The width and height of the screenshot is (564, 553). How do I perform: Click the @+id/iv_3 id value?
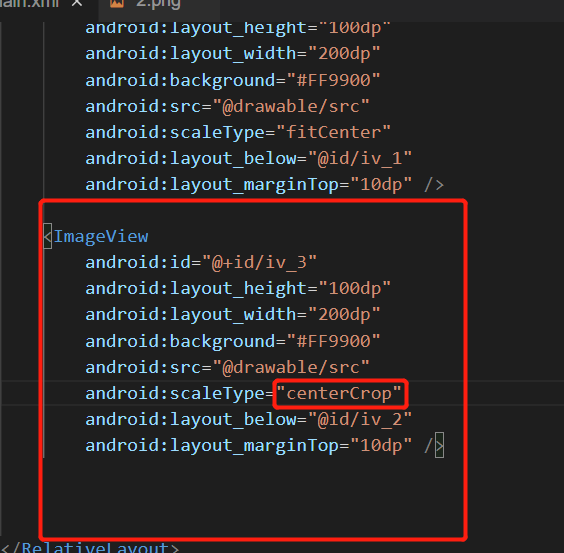(x=259, y=262)
